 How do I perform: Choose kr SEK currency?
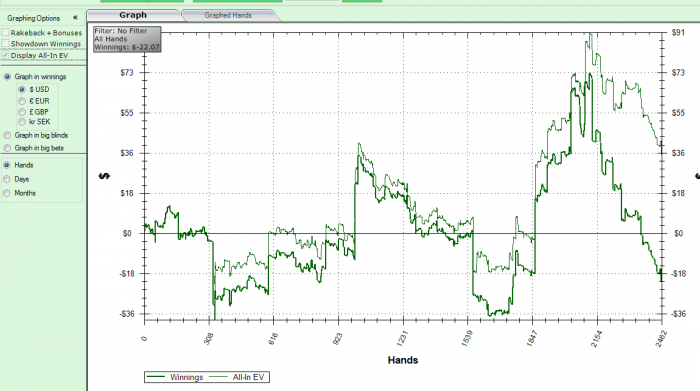(22, 122)
